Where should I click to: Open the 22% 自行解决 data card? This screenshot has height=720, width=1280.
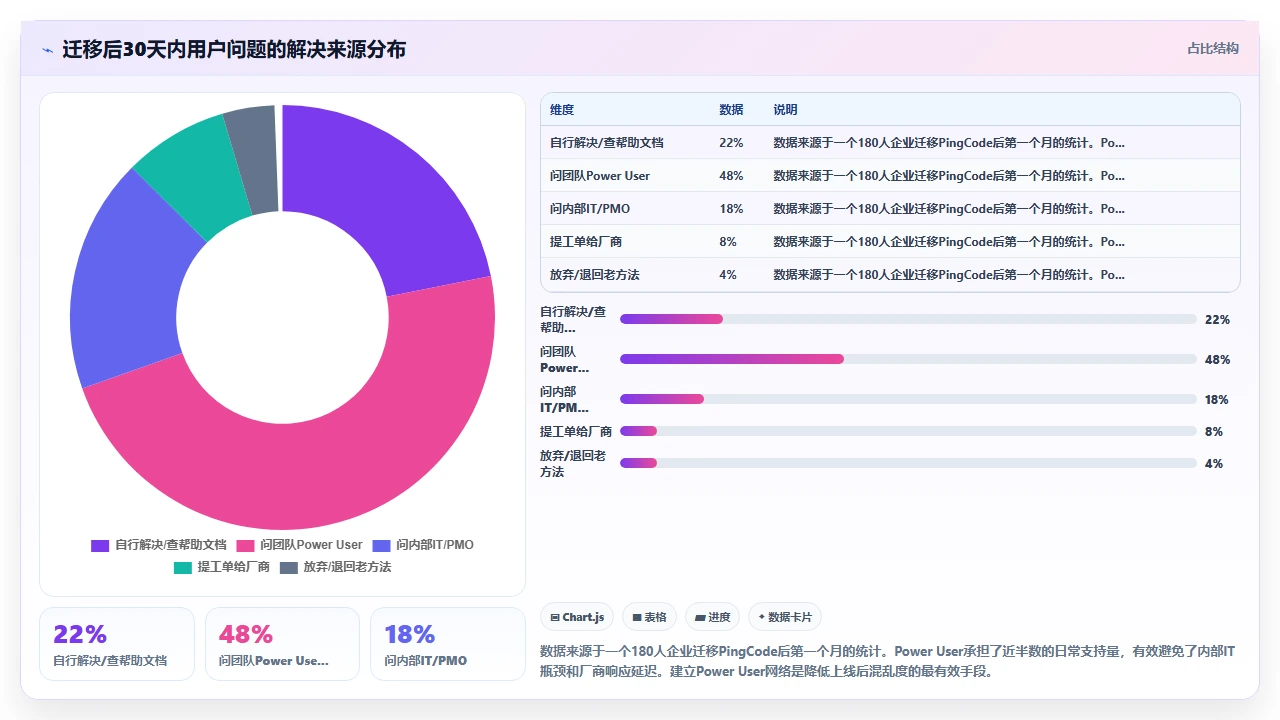(117, 644)
